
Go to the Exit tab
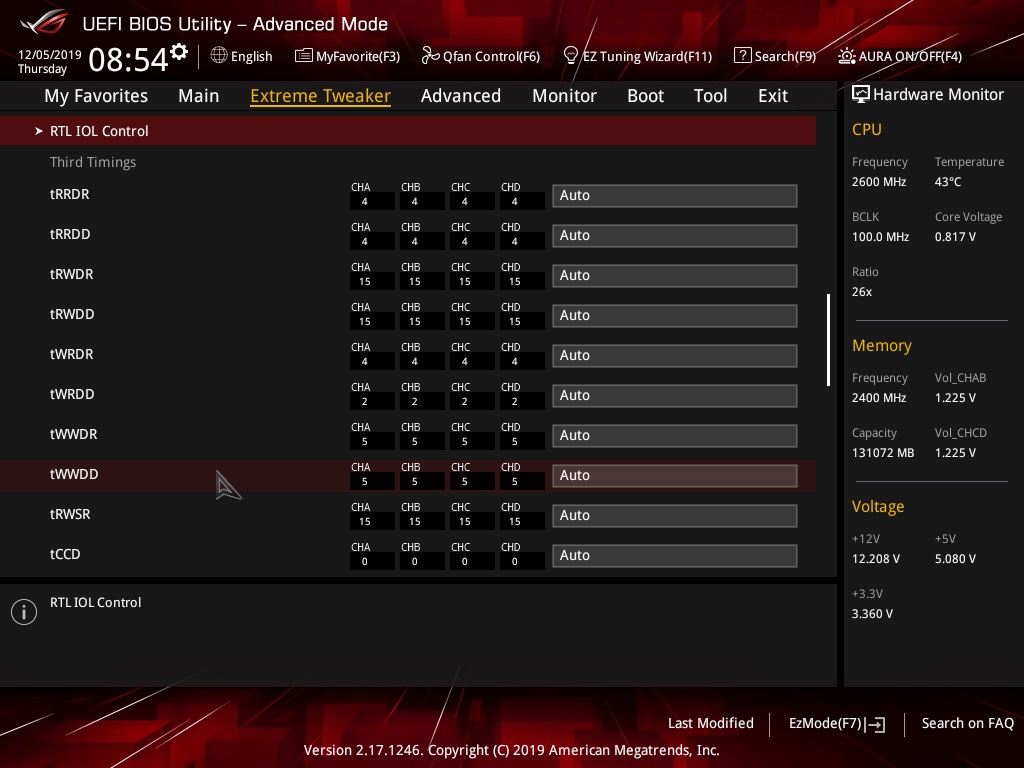pos(773,95)
